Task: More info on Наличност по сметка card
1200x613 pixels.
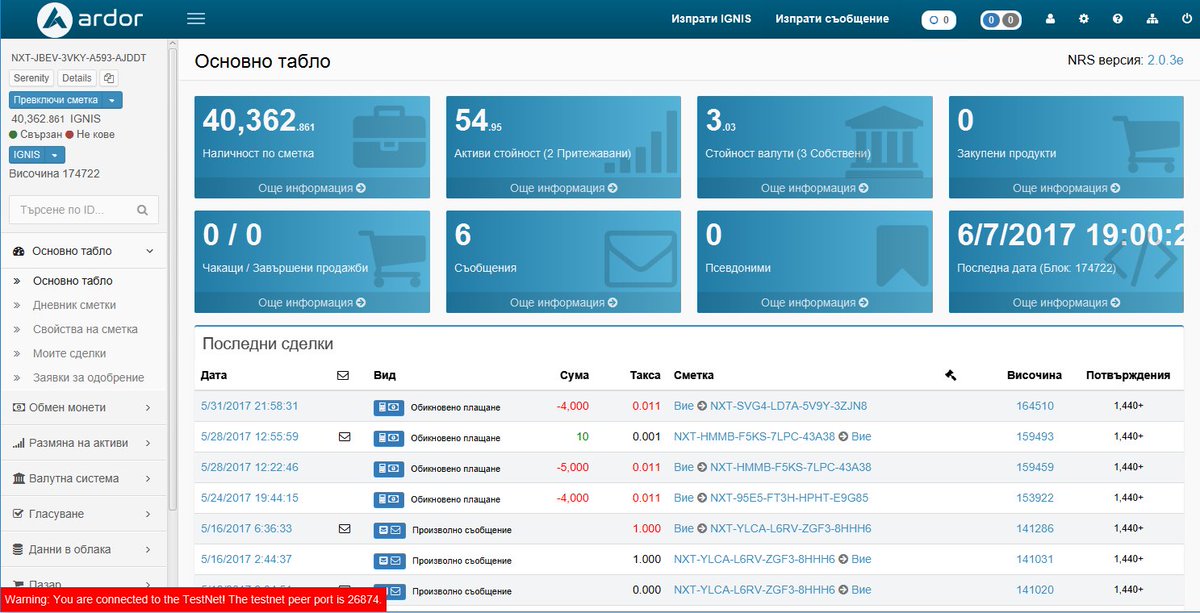Action: click(x=312, y=188)
